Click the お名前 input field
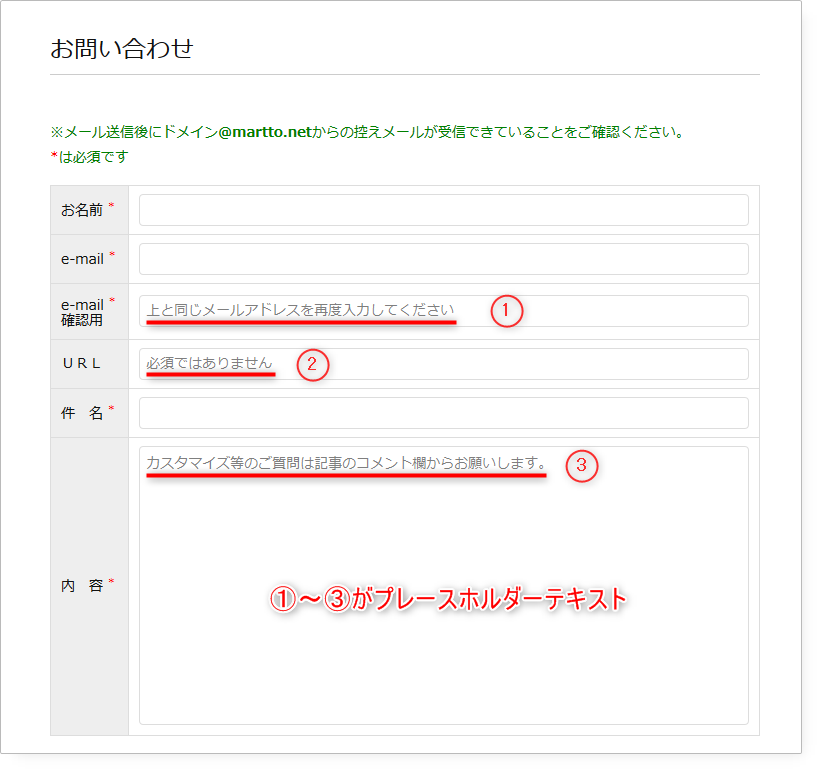 click(x=443, y=210)
